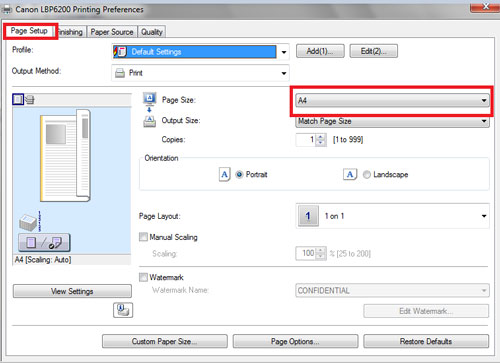Click the Copies number field
This screenshot has height=363, width=500.
tap(306, 139)
